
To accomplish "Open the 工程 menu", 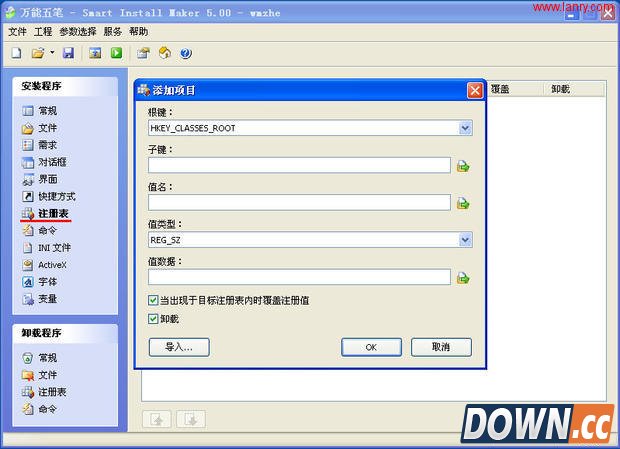I will click(43, 32).
